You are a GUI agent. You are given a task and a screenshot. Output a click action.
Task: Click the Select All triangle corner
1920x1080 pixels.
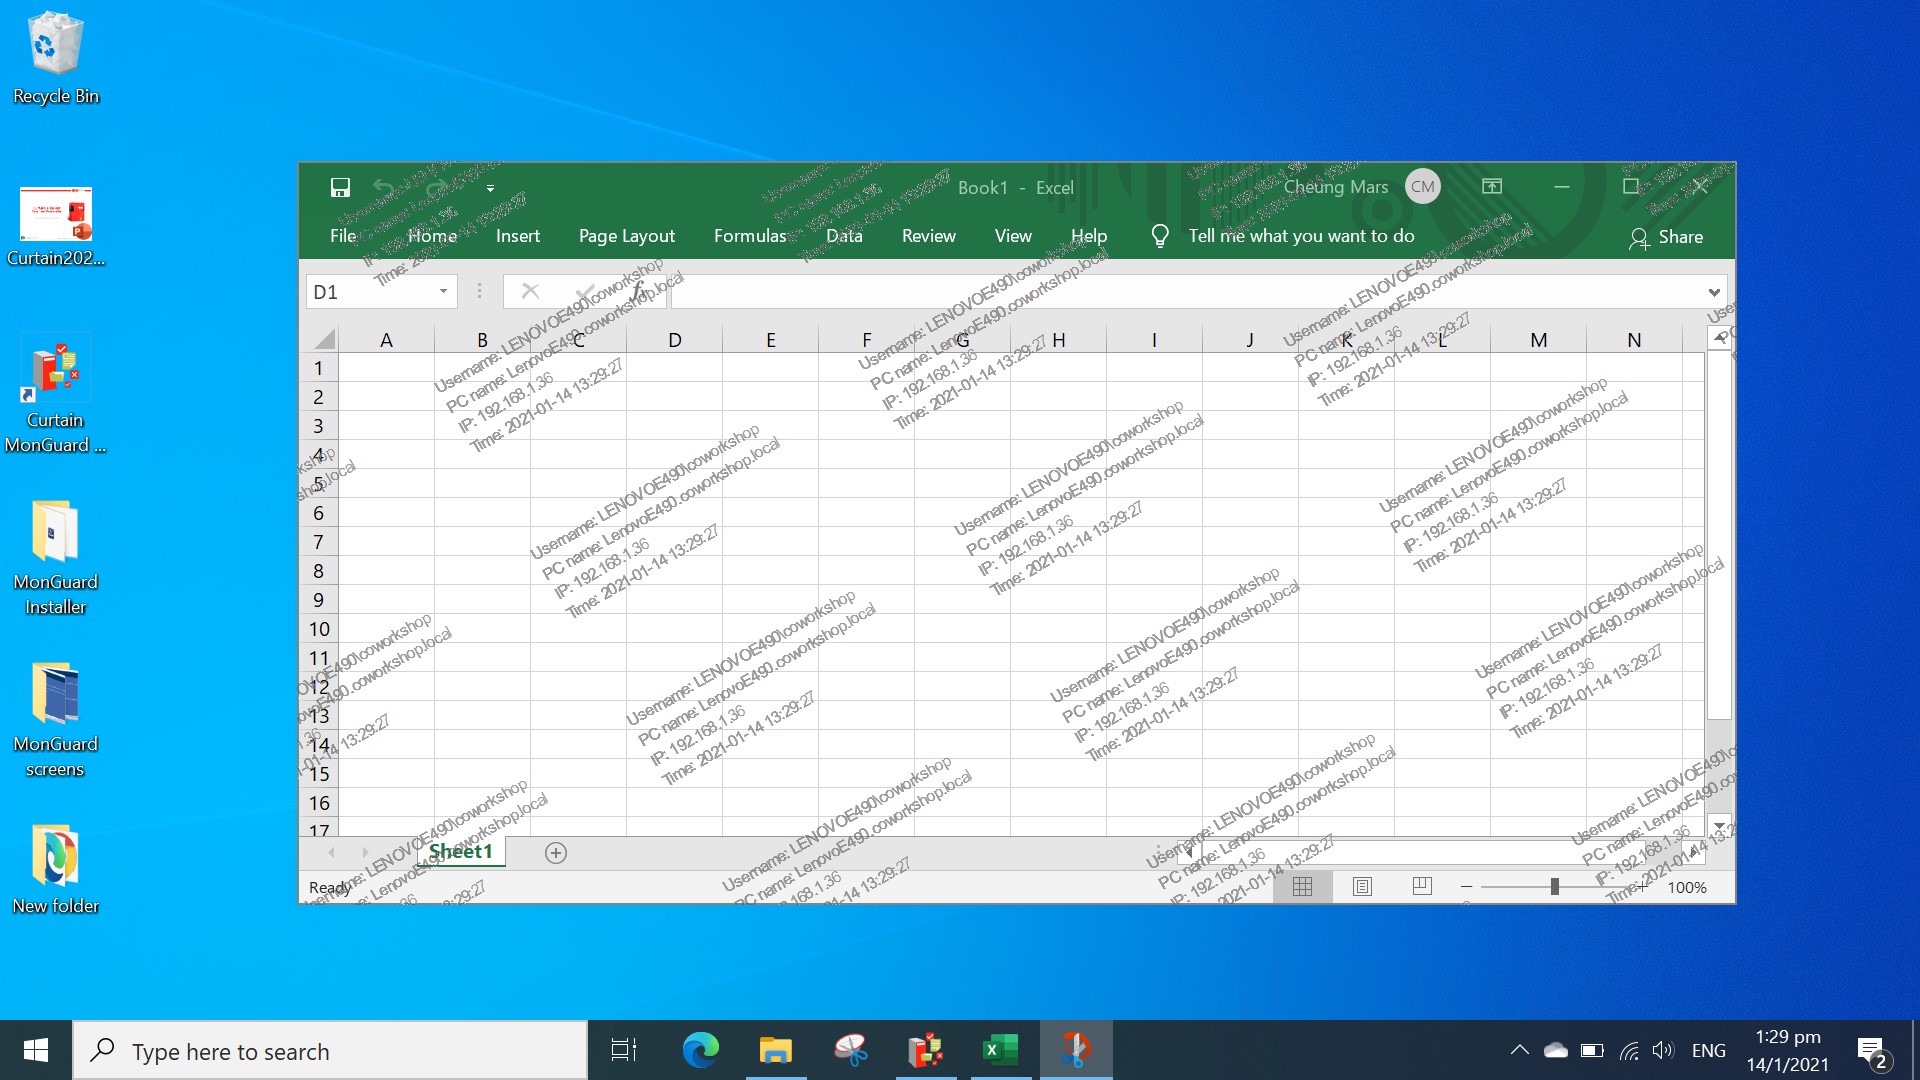(325, 339)
